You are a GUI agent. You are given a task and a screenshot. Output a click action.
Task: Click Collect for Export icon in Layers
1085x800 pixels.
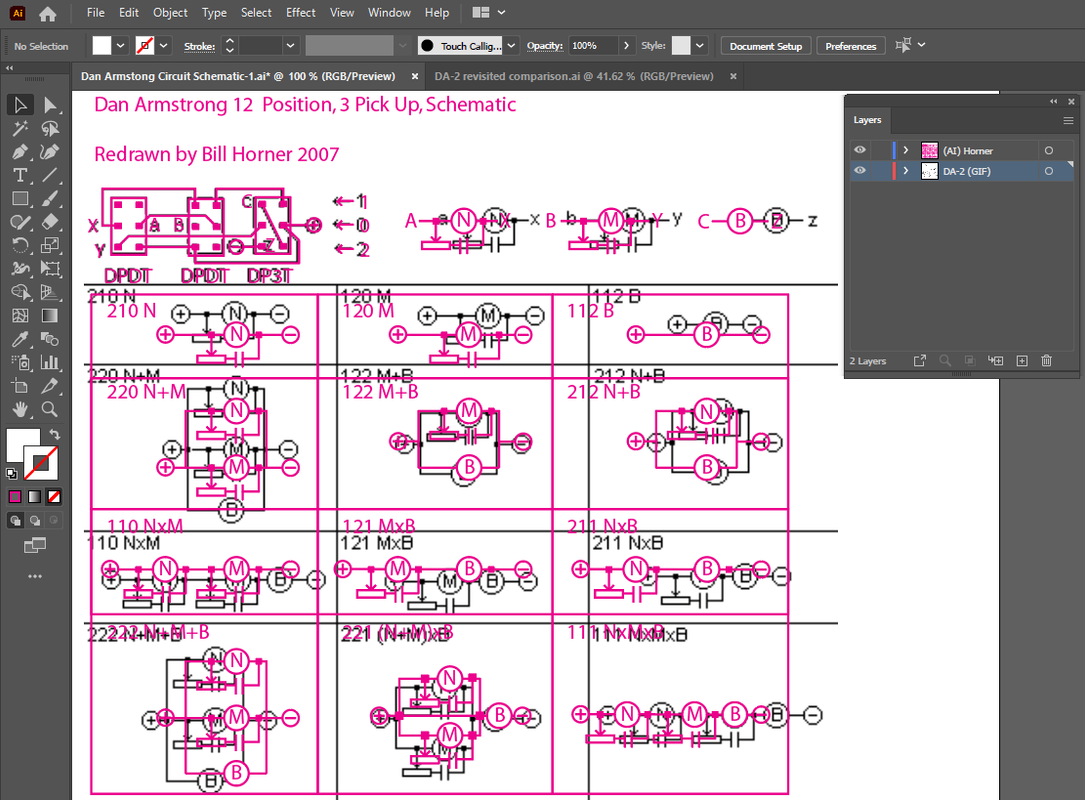point(920,361)
